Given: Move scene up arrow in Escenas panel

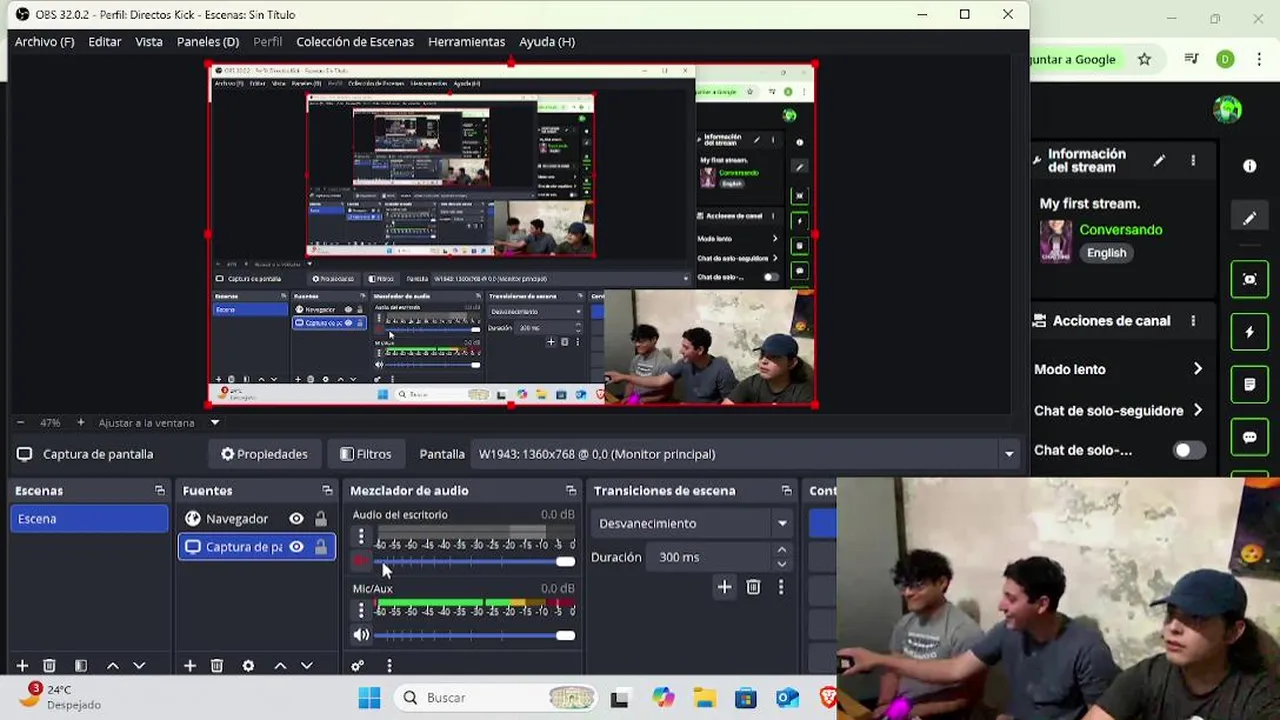Looking at the screenshot, I should 112,666.
